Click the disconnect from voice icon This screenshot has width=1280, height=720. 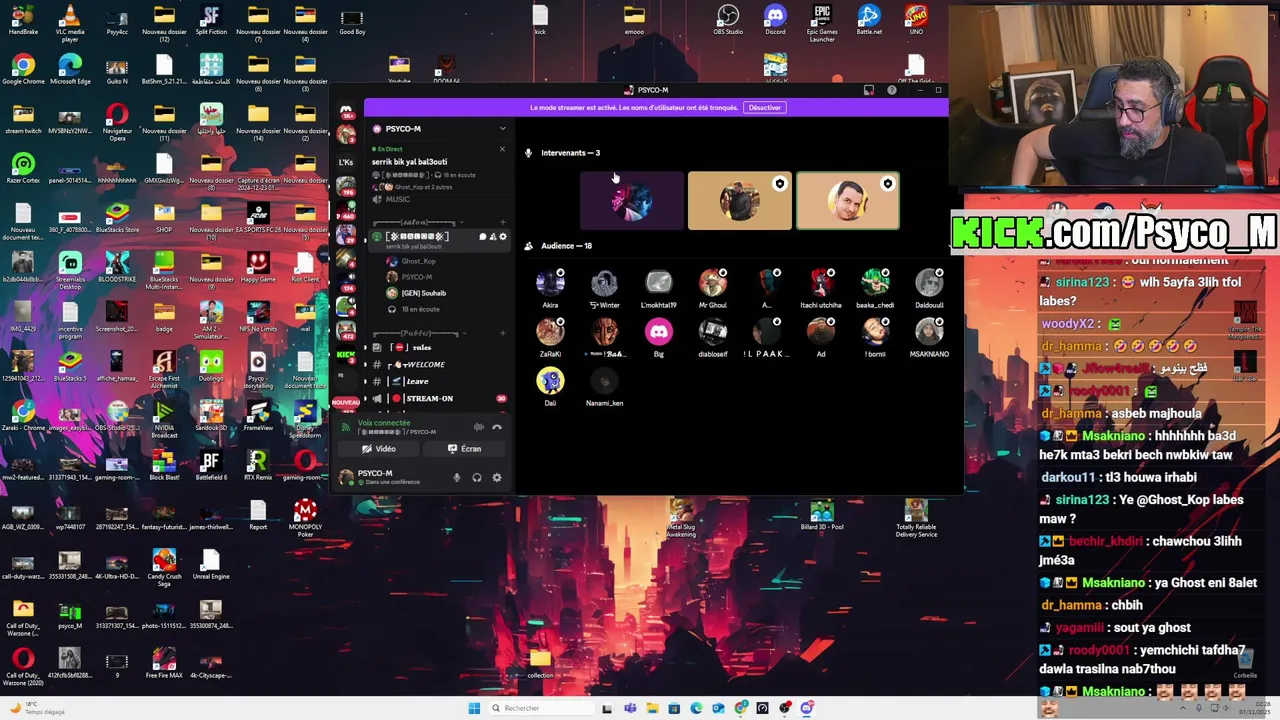coord(497,427)
